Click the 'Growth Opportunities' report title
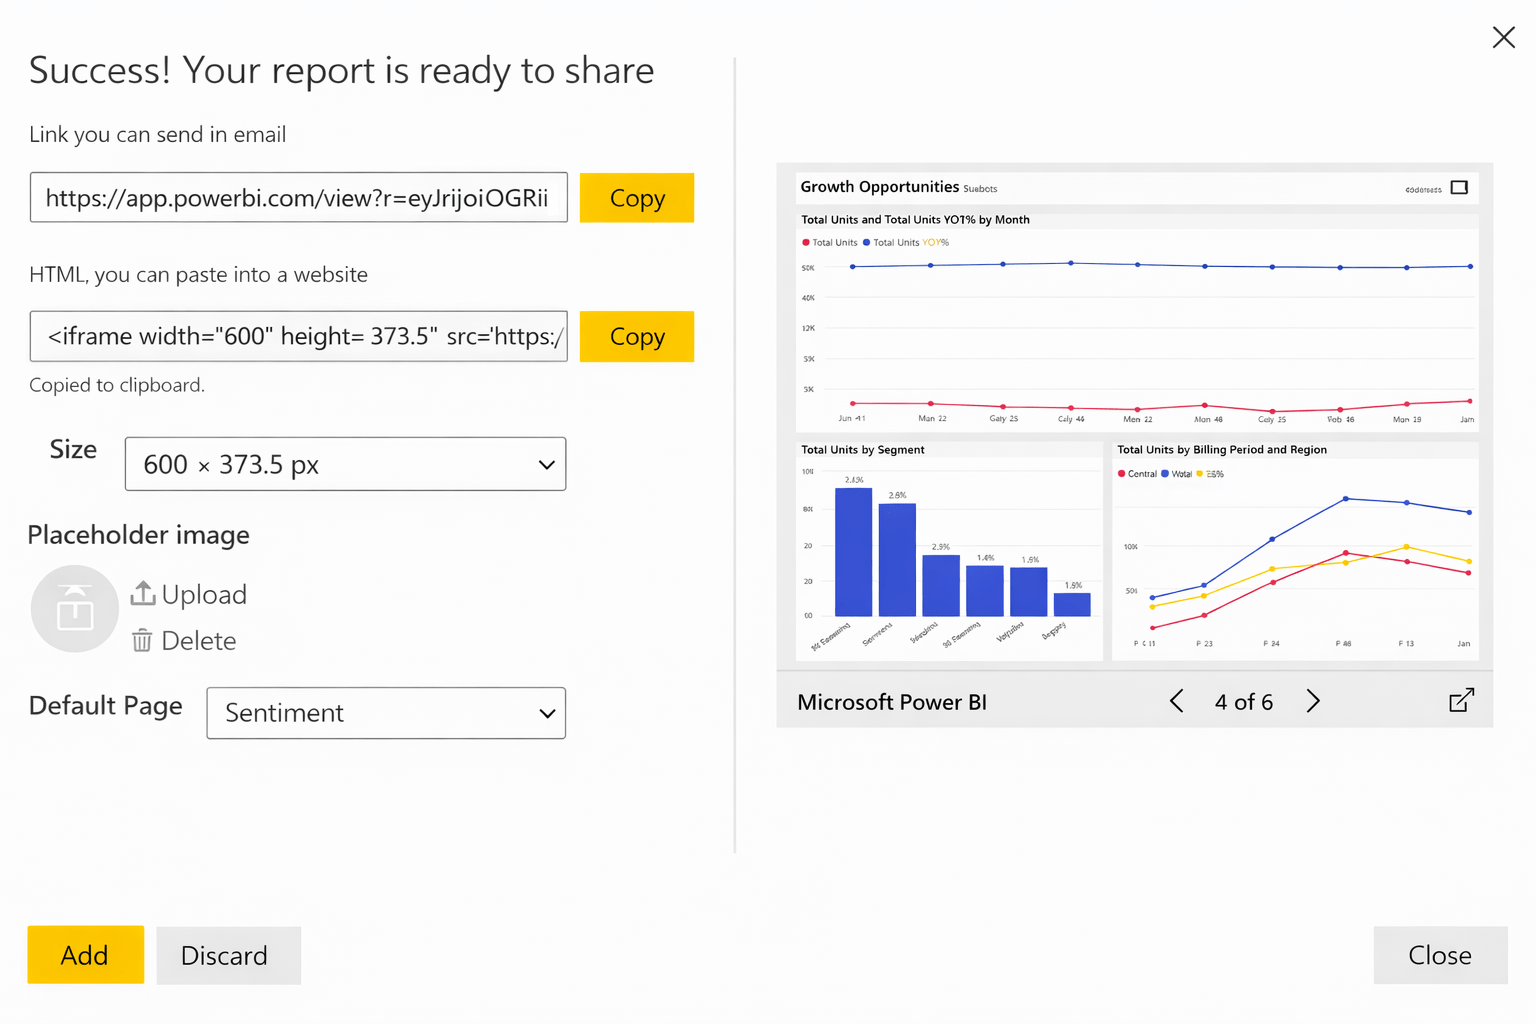Screen dimensions: 1536x1024 pyautogui.click(x=879, y=187)
